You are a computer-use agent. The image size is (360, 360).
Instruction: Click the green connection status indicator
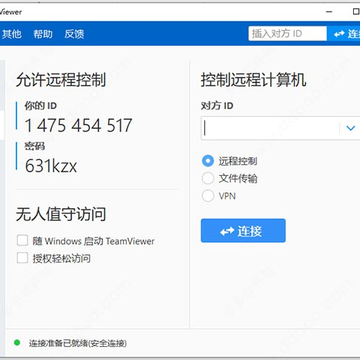coord(17,342)
